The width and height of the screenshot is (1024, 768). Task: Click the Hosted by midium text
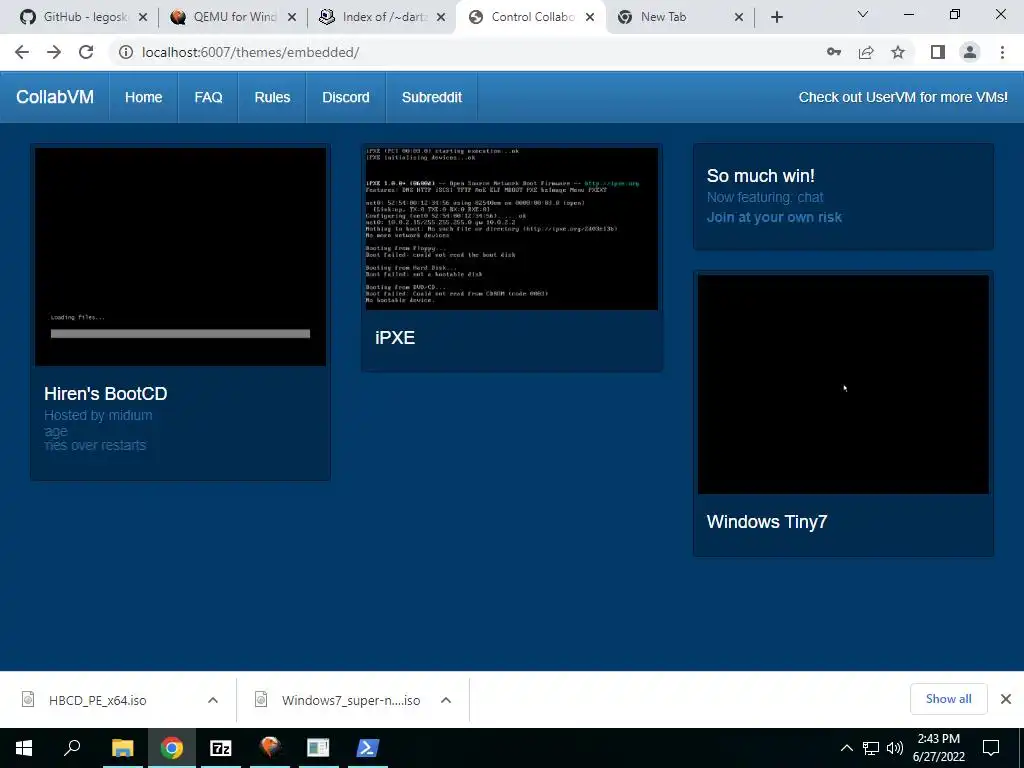tap(98, 415)
